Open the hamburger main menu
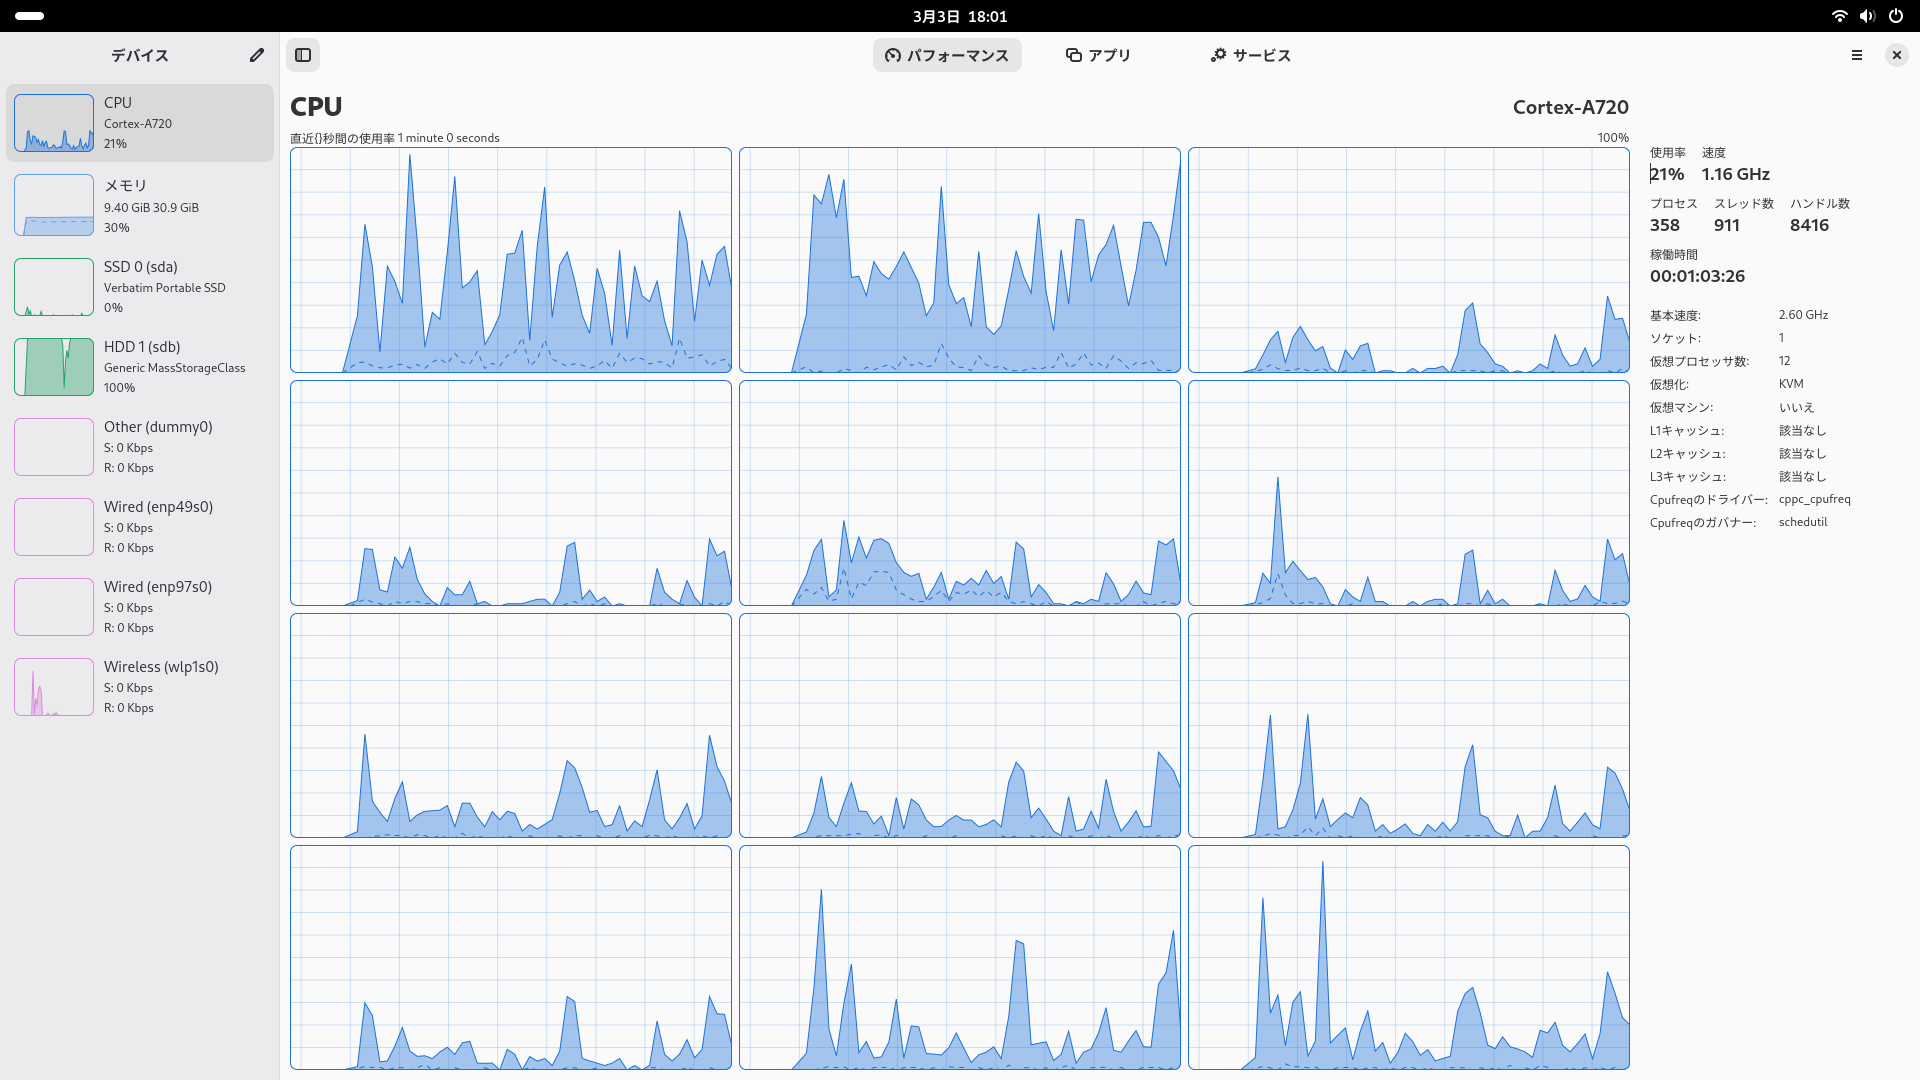The height and width of the screenshot is (1080, 1920). (x=1857, y=55)
